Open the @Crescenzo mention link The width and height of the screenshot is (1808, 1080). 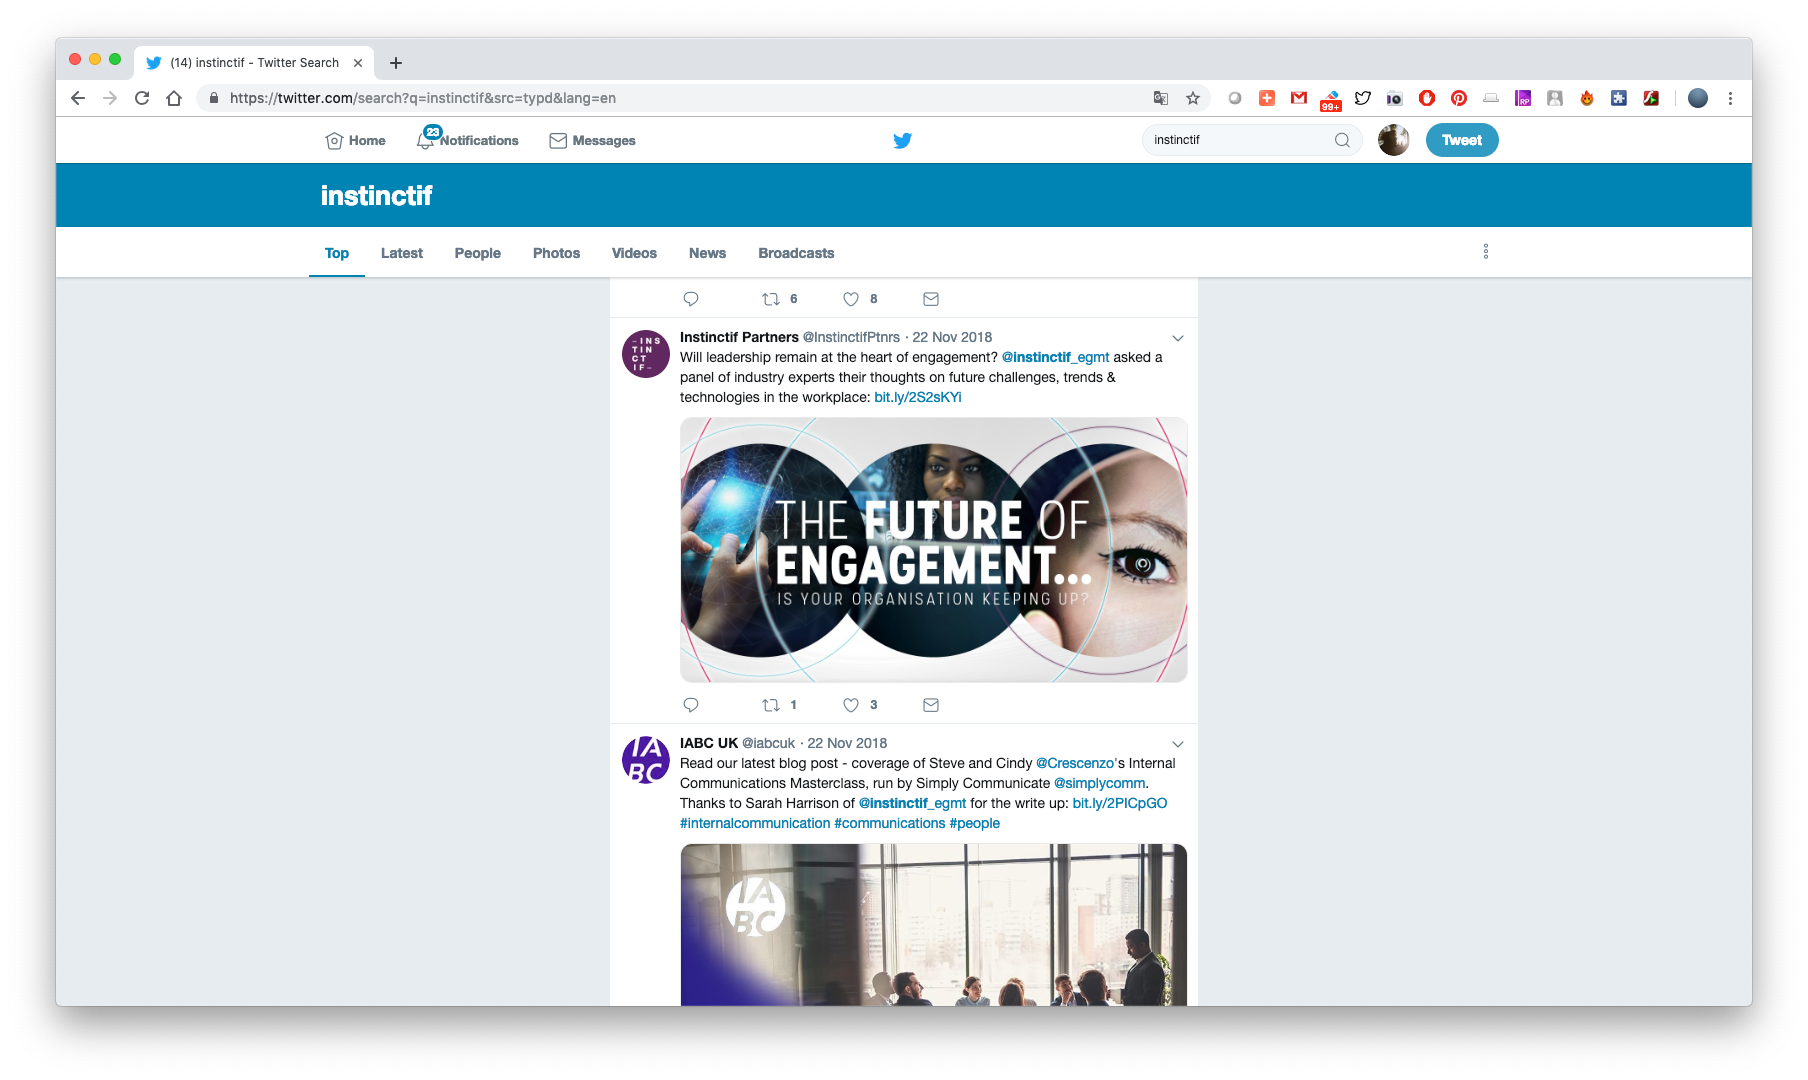[x=1075, y=763]
